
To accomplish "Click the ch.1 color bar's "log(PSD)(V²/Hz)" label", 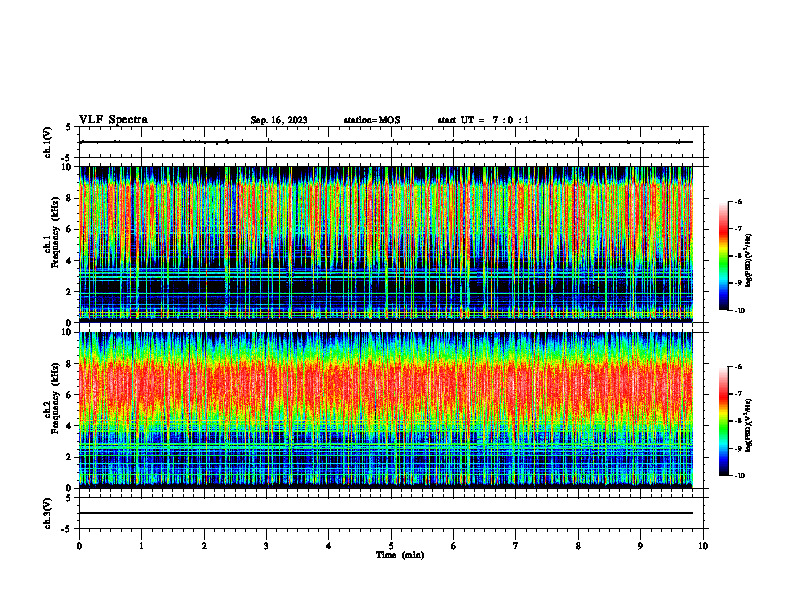I will (x=749, y=260).
